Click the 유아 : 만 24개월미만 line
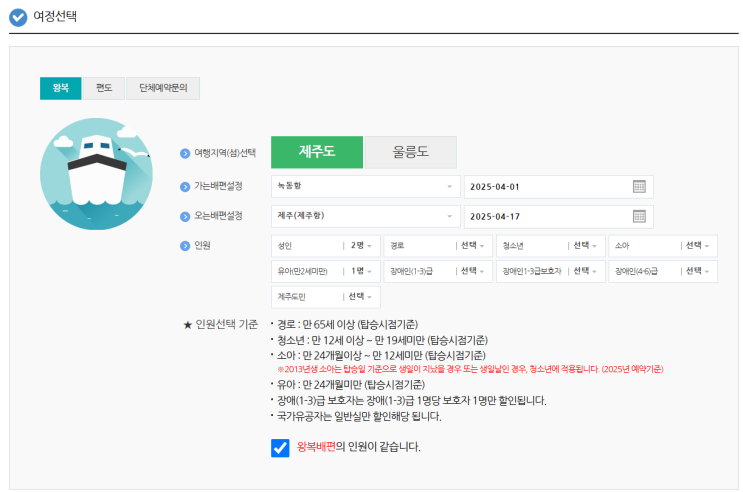The width and height of the screenshot is (743, 492). click(351, 384)
